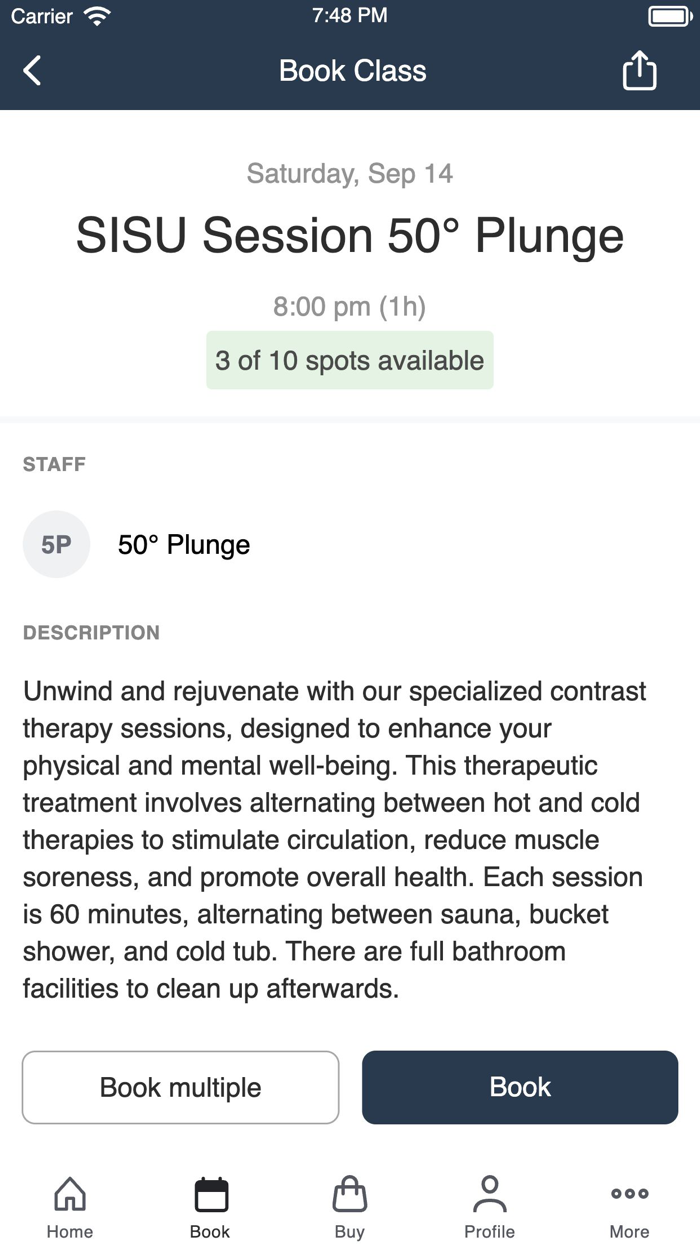Viewport: 700px width, 1244px height.
Task: Tap the back arrow in the navigation bar
Action: 30,70
